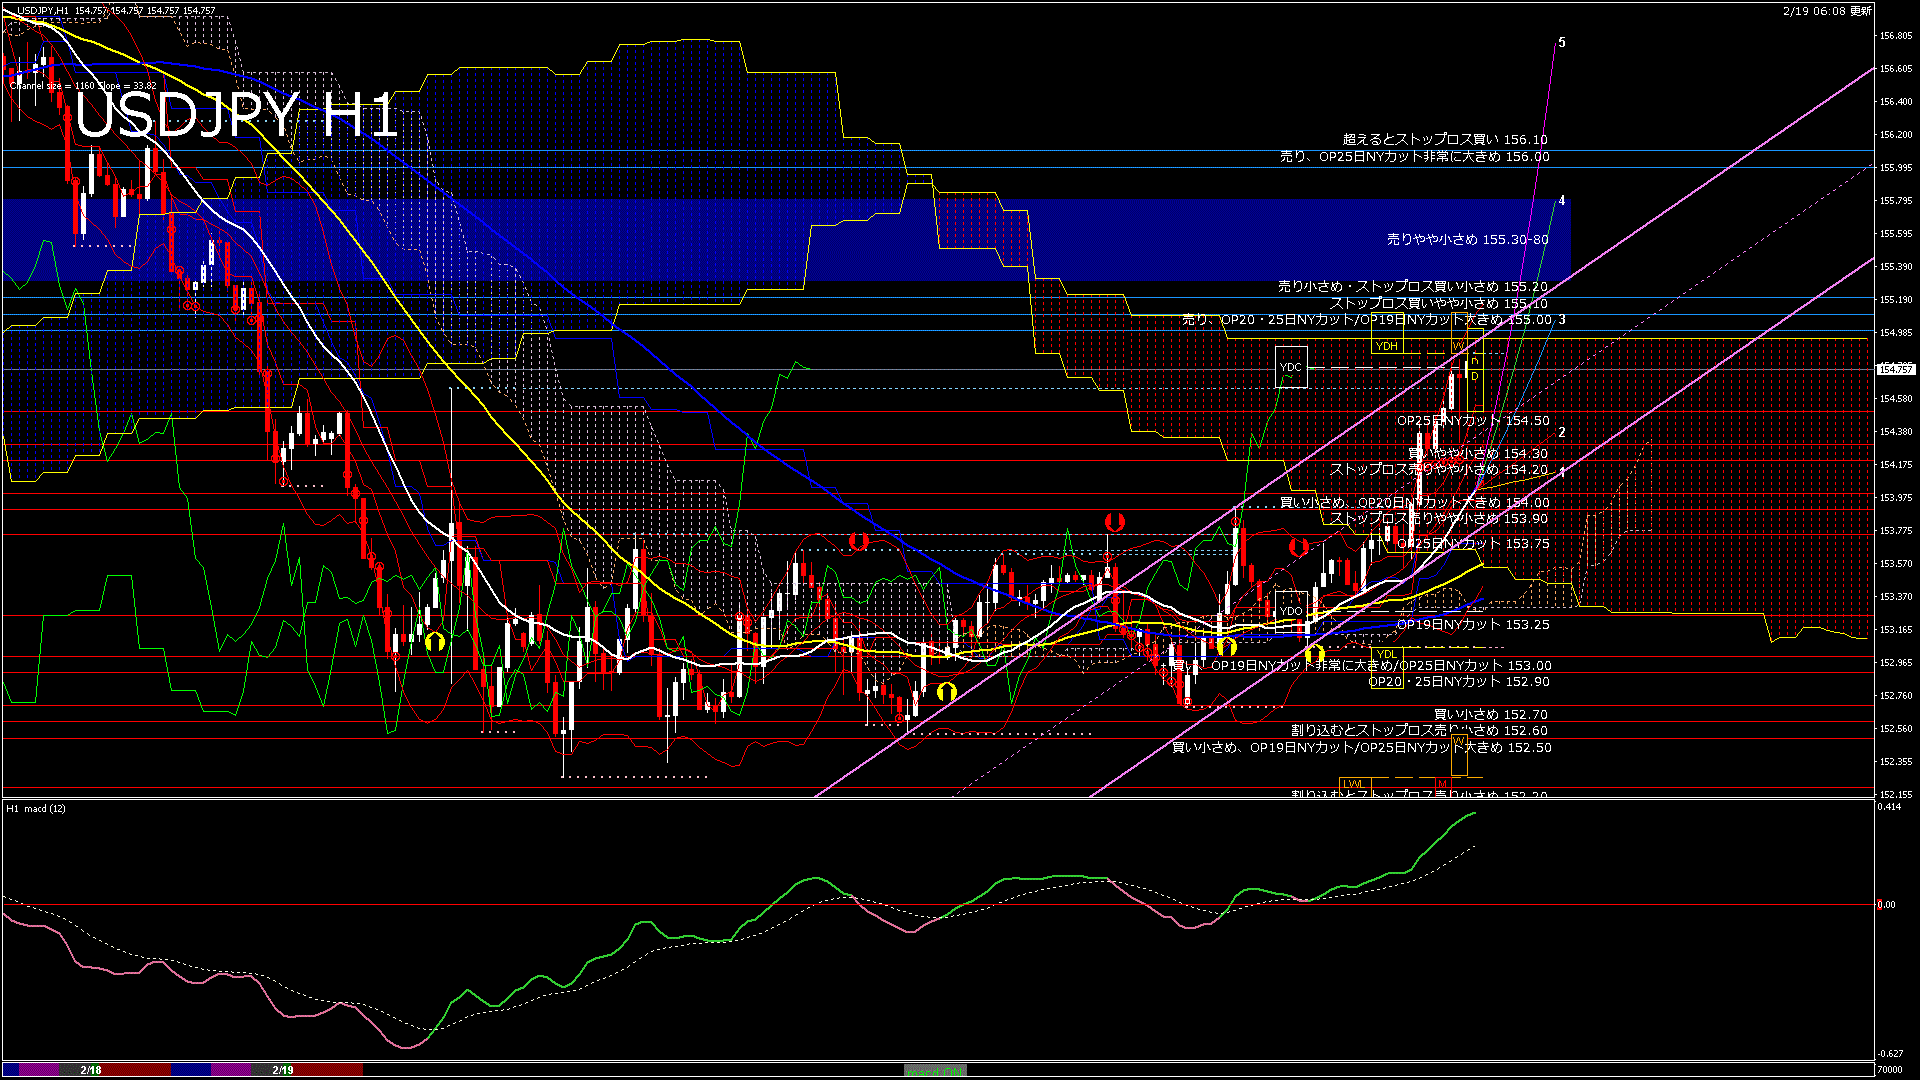Screen dimensions: 1920x1080
Task: Click the 156.00 sell order level text
Action: (x=1414, y=157)
